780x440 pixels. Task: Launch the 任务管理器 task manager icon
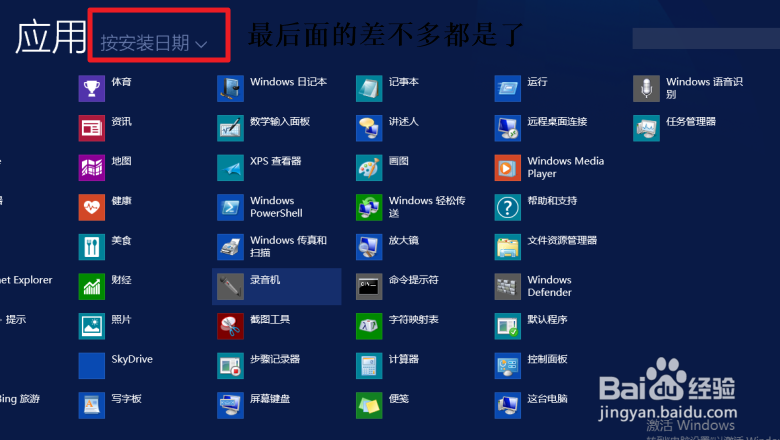[646, 128]
